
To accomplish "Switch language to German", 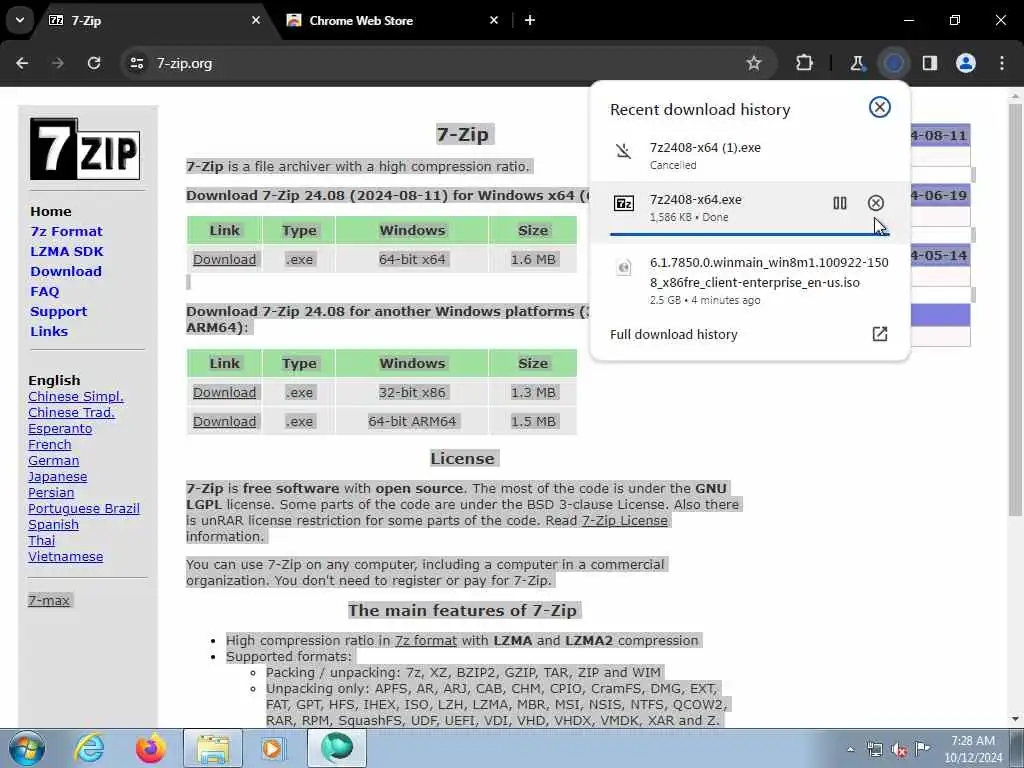I will tap(54, 460).
